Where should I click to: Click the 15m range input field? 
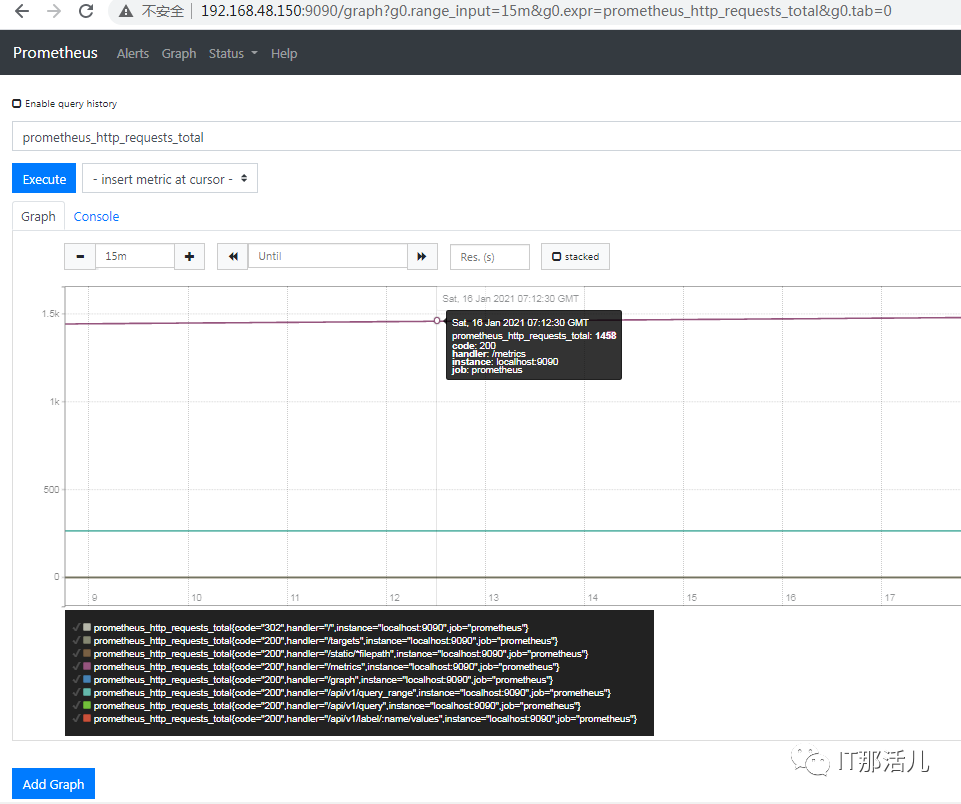(135, 256)
